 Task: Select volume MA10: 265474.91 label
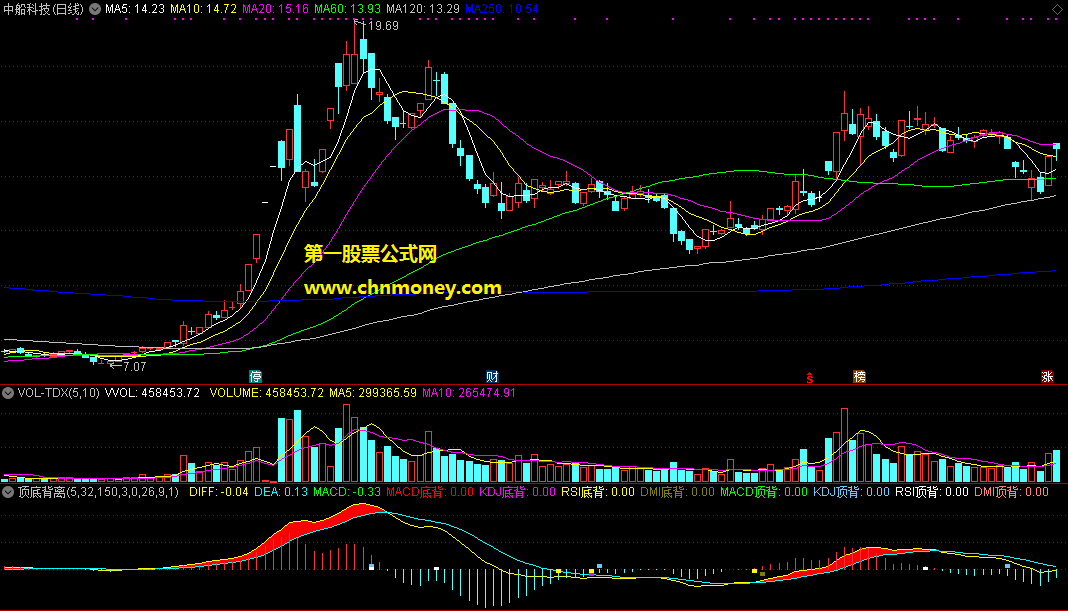click(469, 393)
